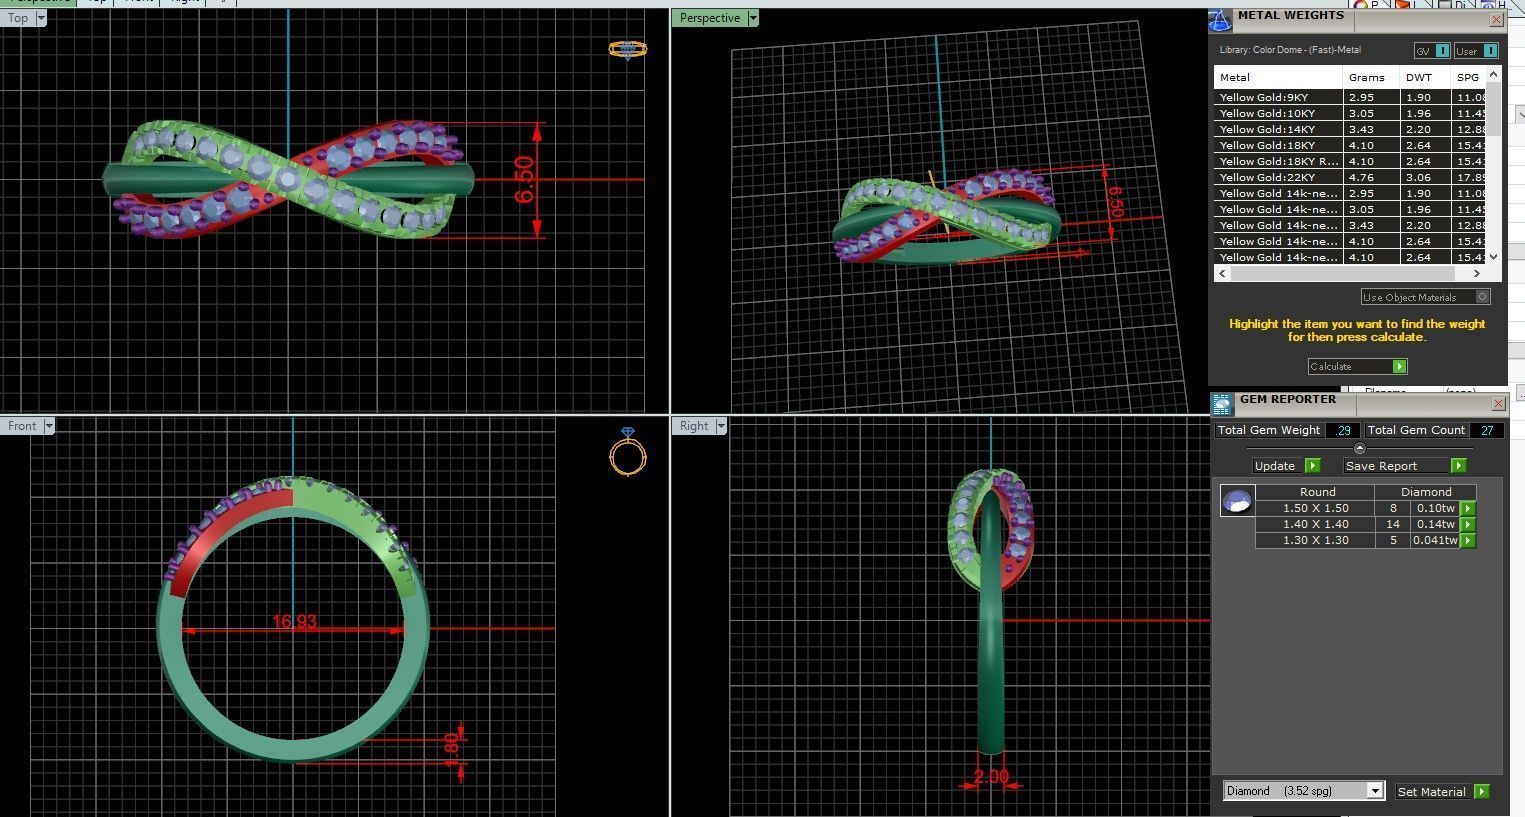
Task: Click green arrow for 1.30 X 1.30 row
Action: click(x=1468, y=540)
